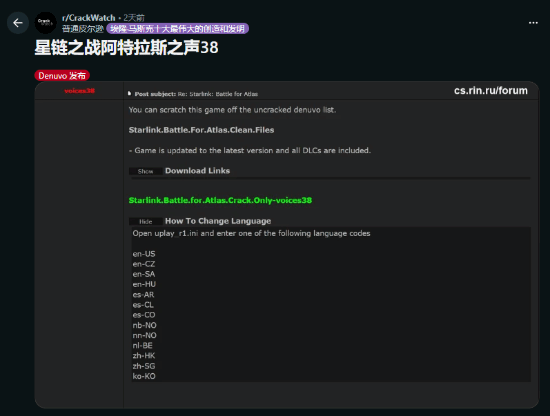Open the three-dot more options menu
The height and width of the screenshot is (416, 550).
coord(533,23)
